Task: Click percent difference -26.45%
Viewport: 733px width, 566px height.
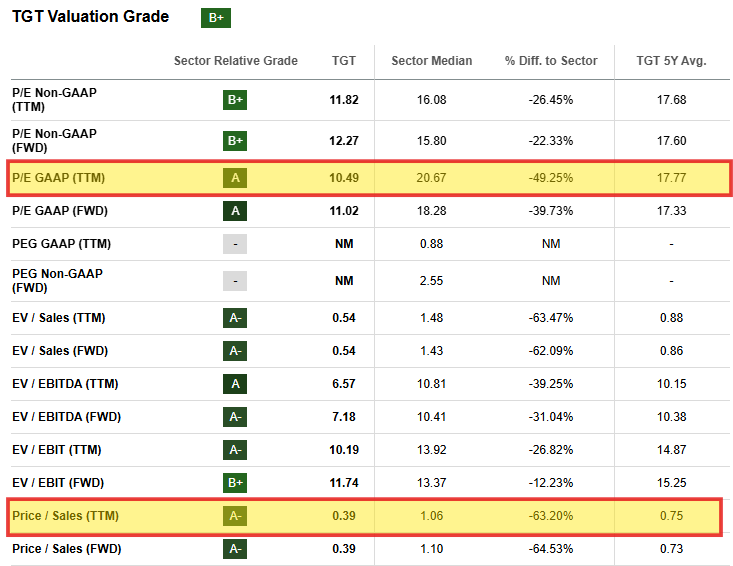Action: [551, 100]
